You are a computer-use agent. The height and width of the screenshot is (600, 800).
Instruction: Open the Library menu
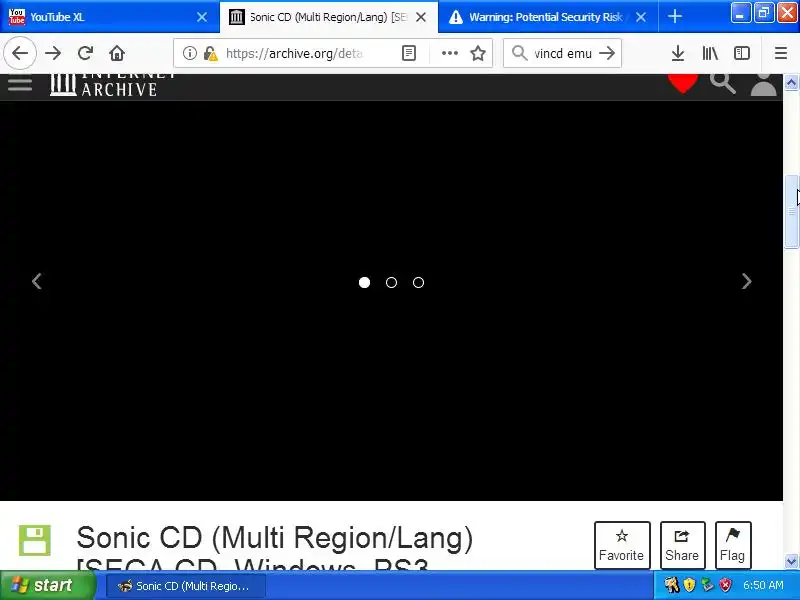[710, 53]
